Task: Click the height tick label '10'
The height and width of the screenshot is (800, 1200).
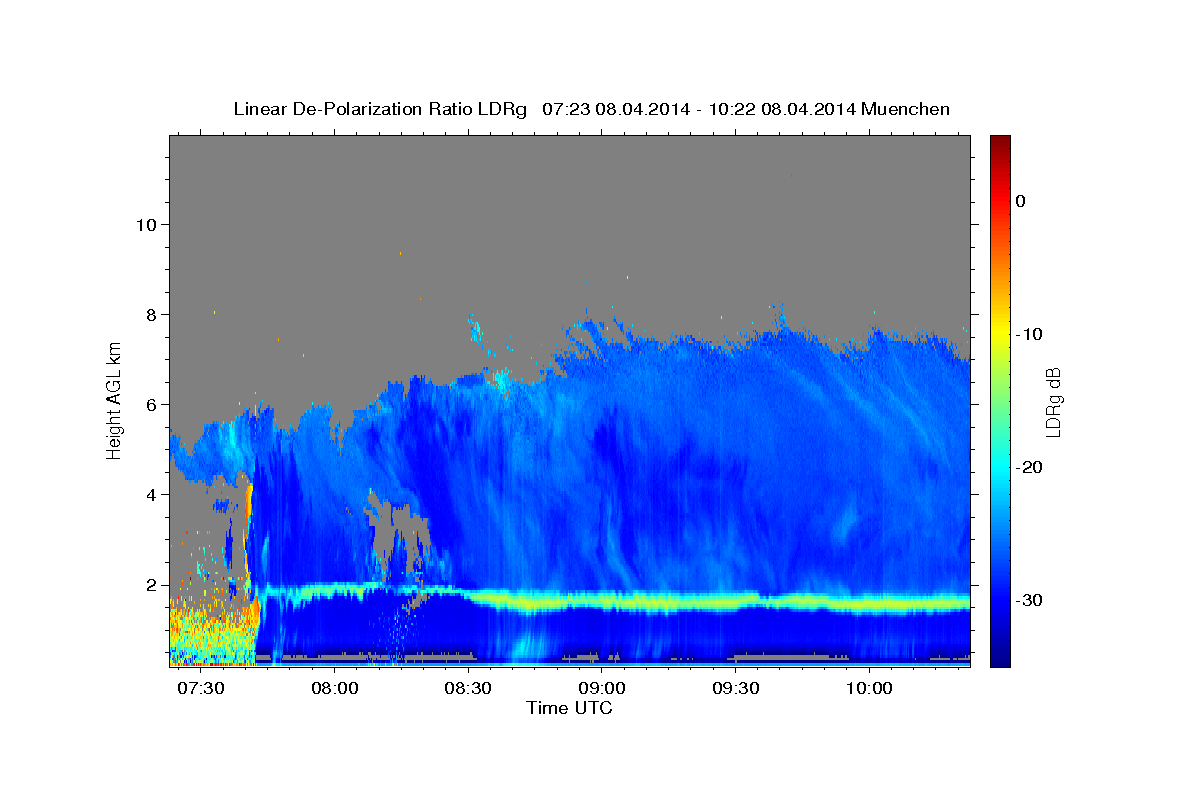Action: click(149, 225)
